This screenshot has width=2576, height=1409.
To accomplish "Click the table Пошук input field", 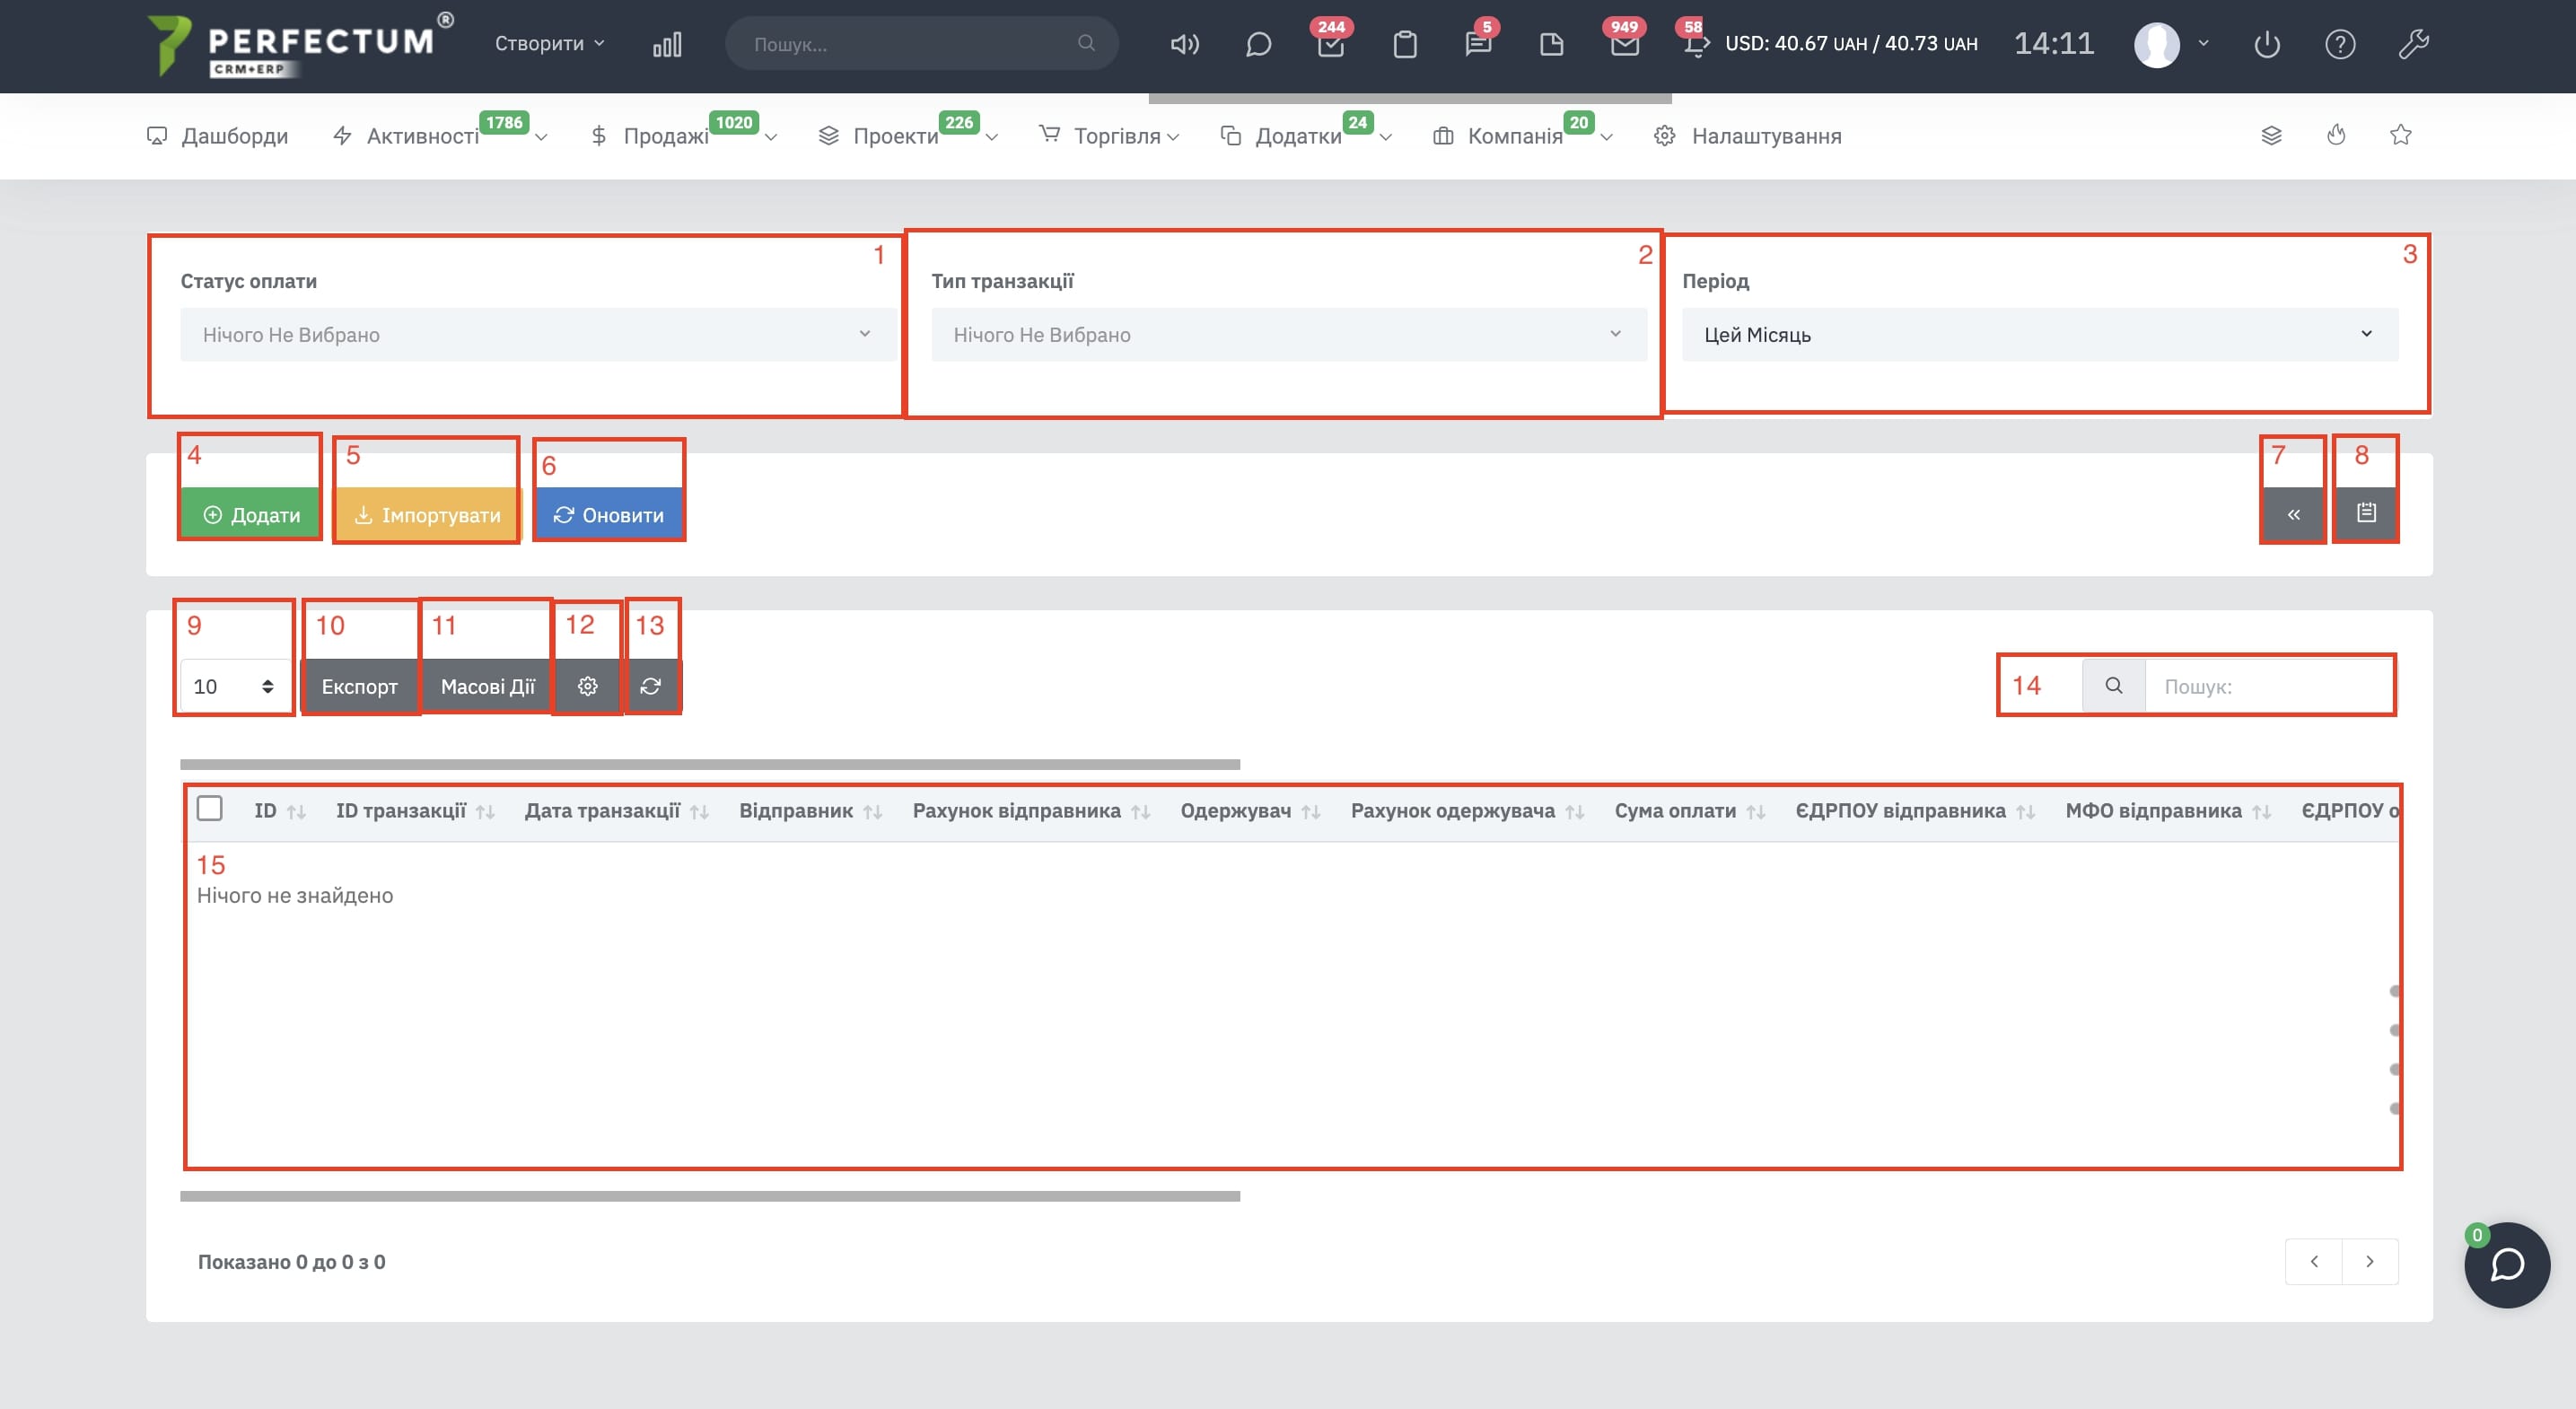I will pyautogui.click(x=2268, y=686).
